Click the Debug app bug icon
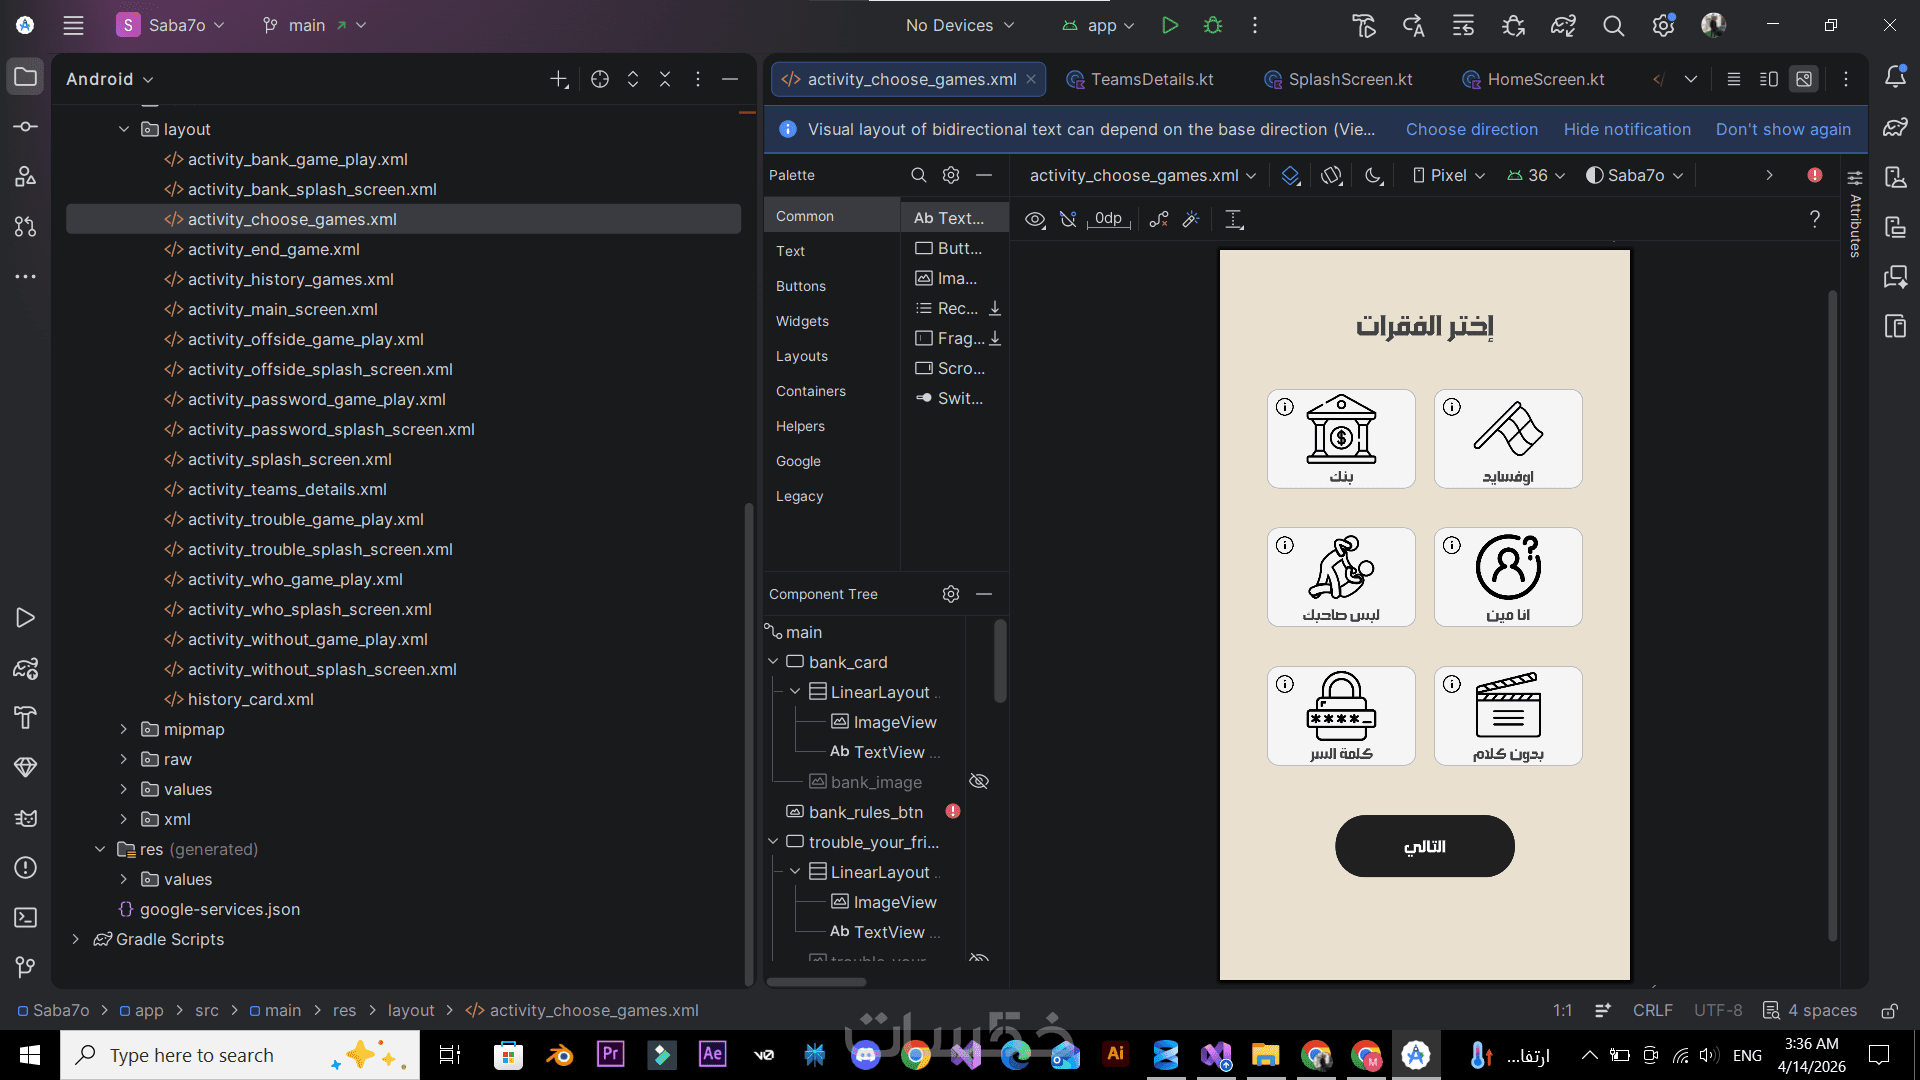Viewport: 1920px width, 1080px height. (1213, 25)
